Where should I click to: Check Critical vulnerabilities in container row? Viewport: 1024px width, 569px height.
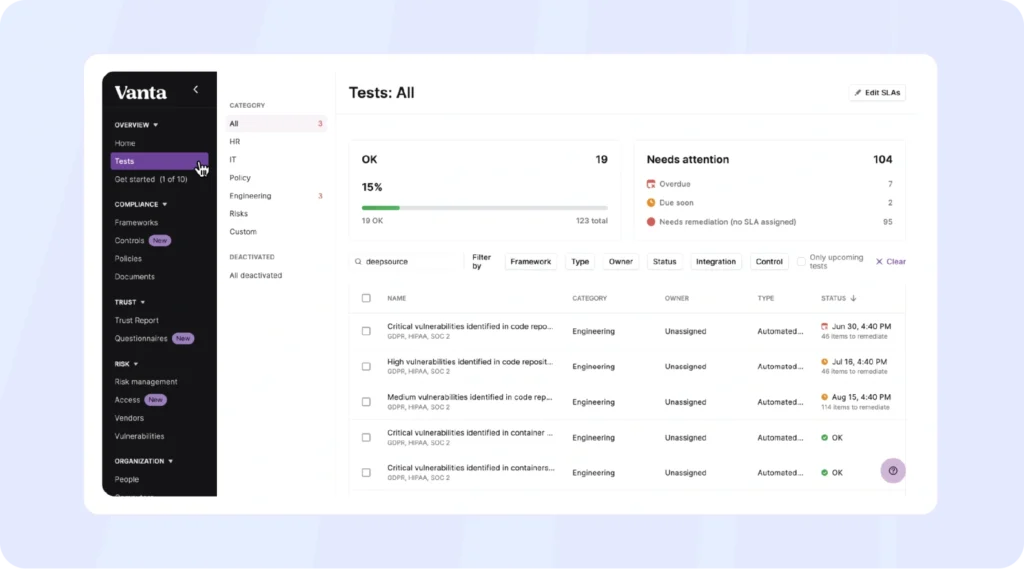(x=366, y=438)
